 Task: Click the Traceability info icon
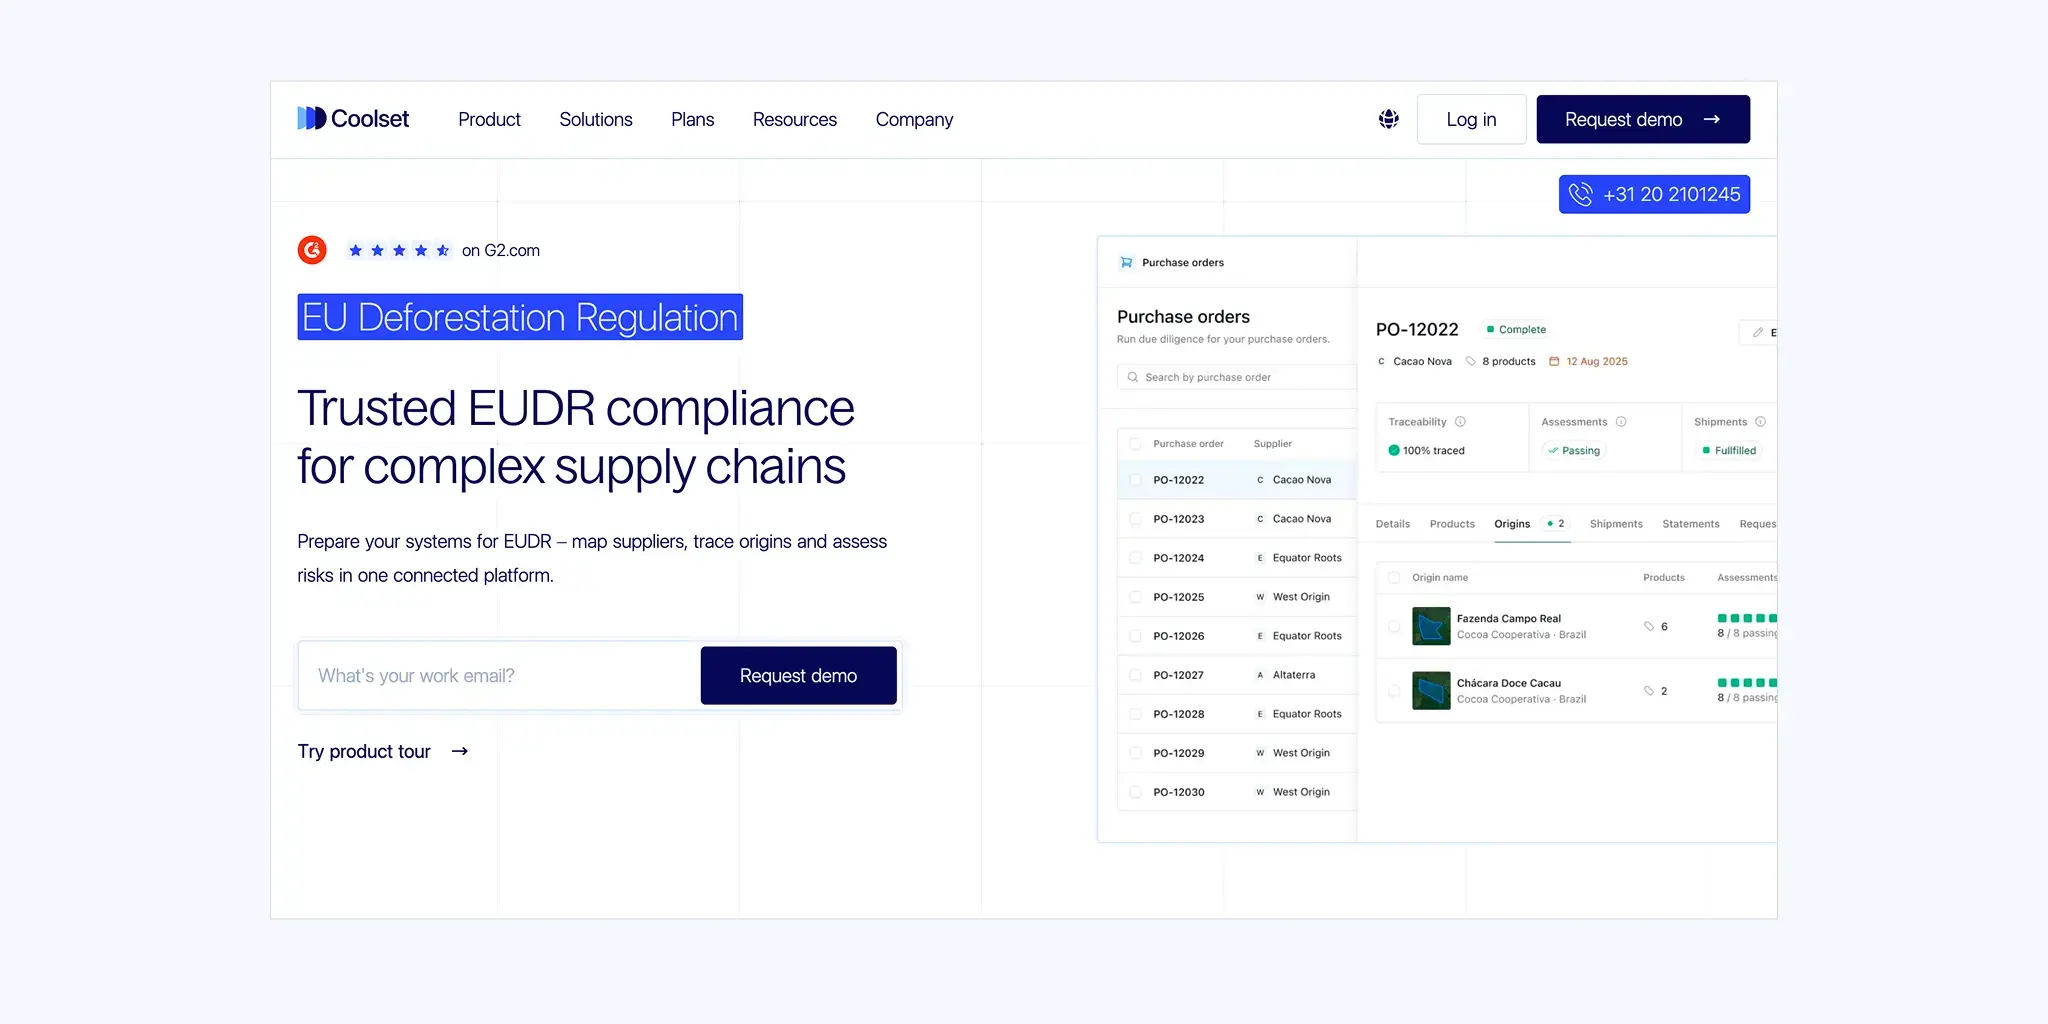(1460, 422)
